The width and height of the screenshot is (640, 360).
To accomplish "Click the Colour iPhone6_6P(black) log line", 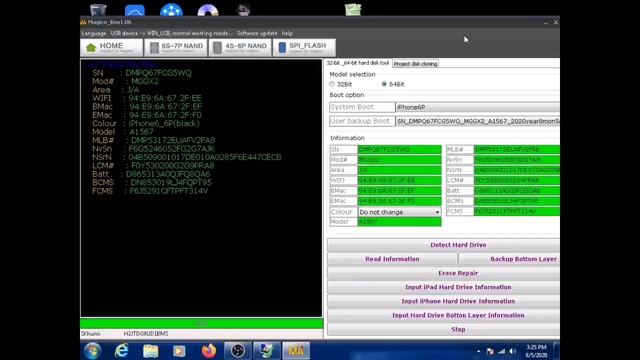I will (146, 123).
